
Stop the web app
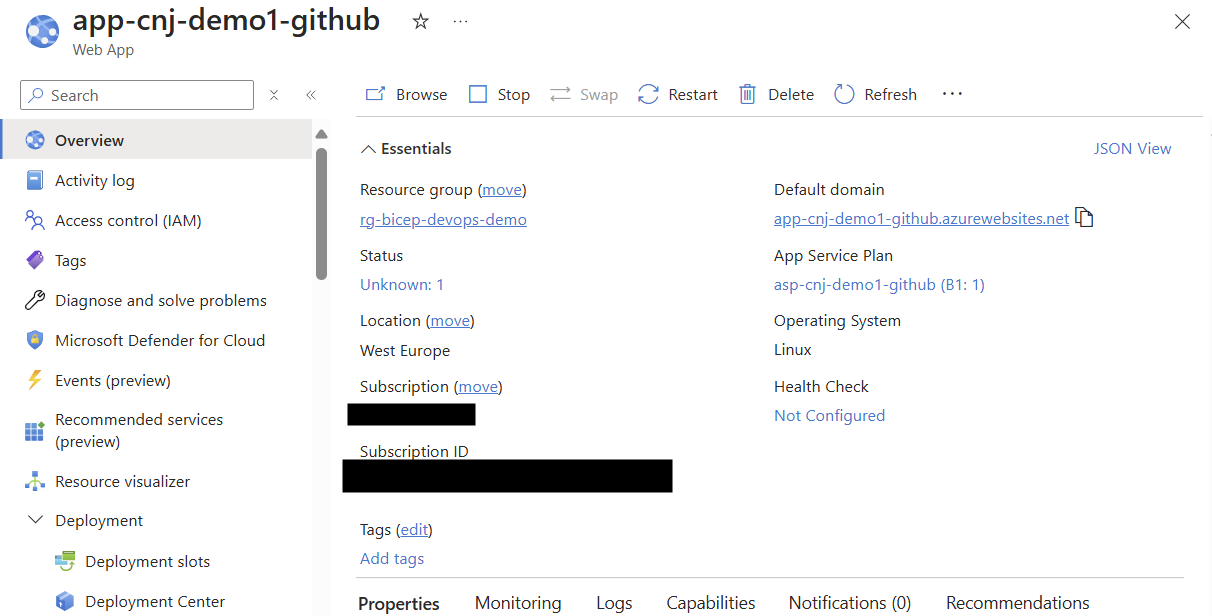tap(499, 94)
